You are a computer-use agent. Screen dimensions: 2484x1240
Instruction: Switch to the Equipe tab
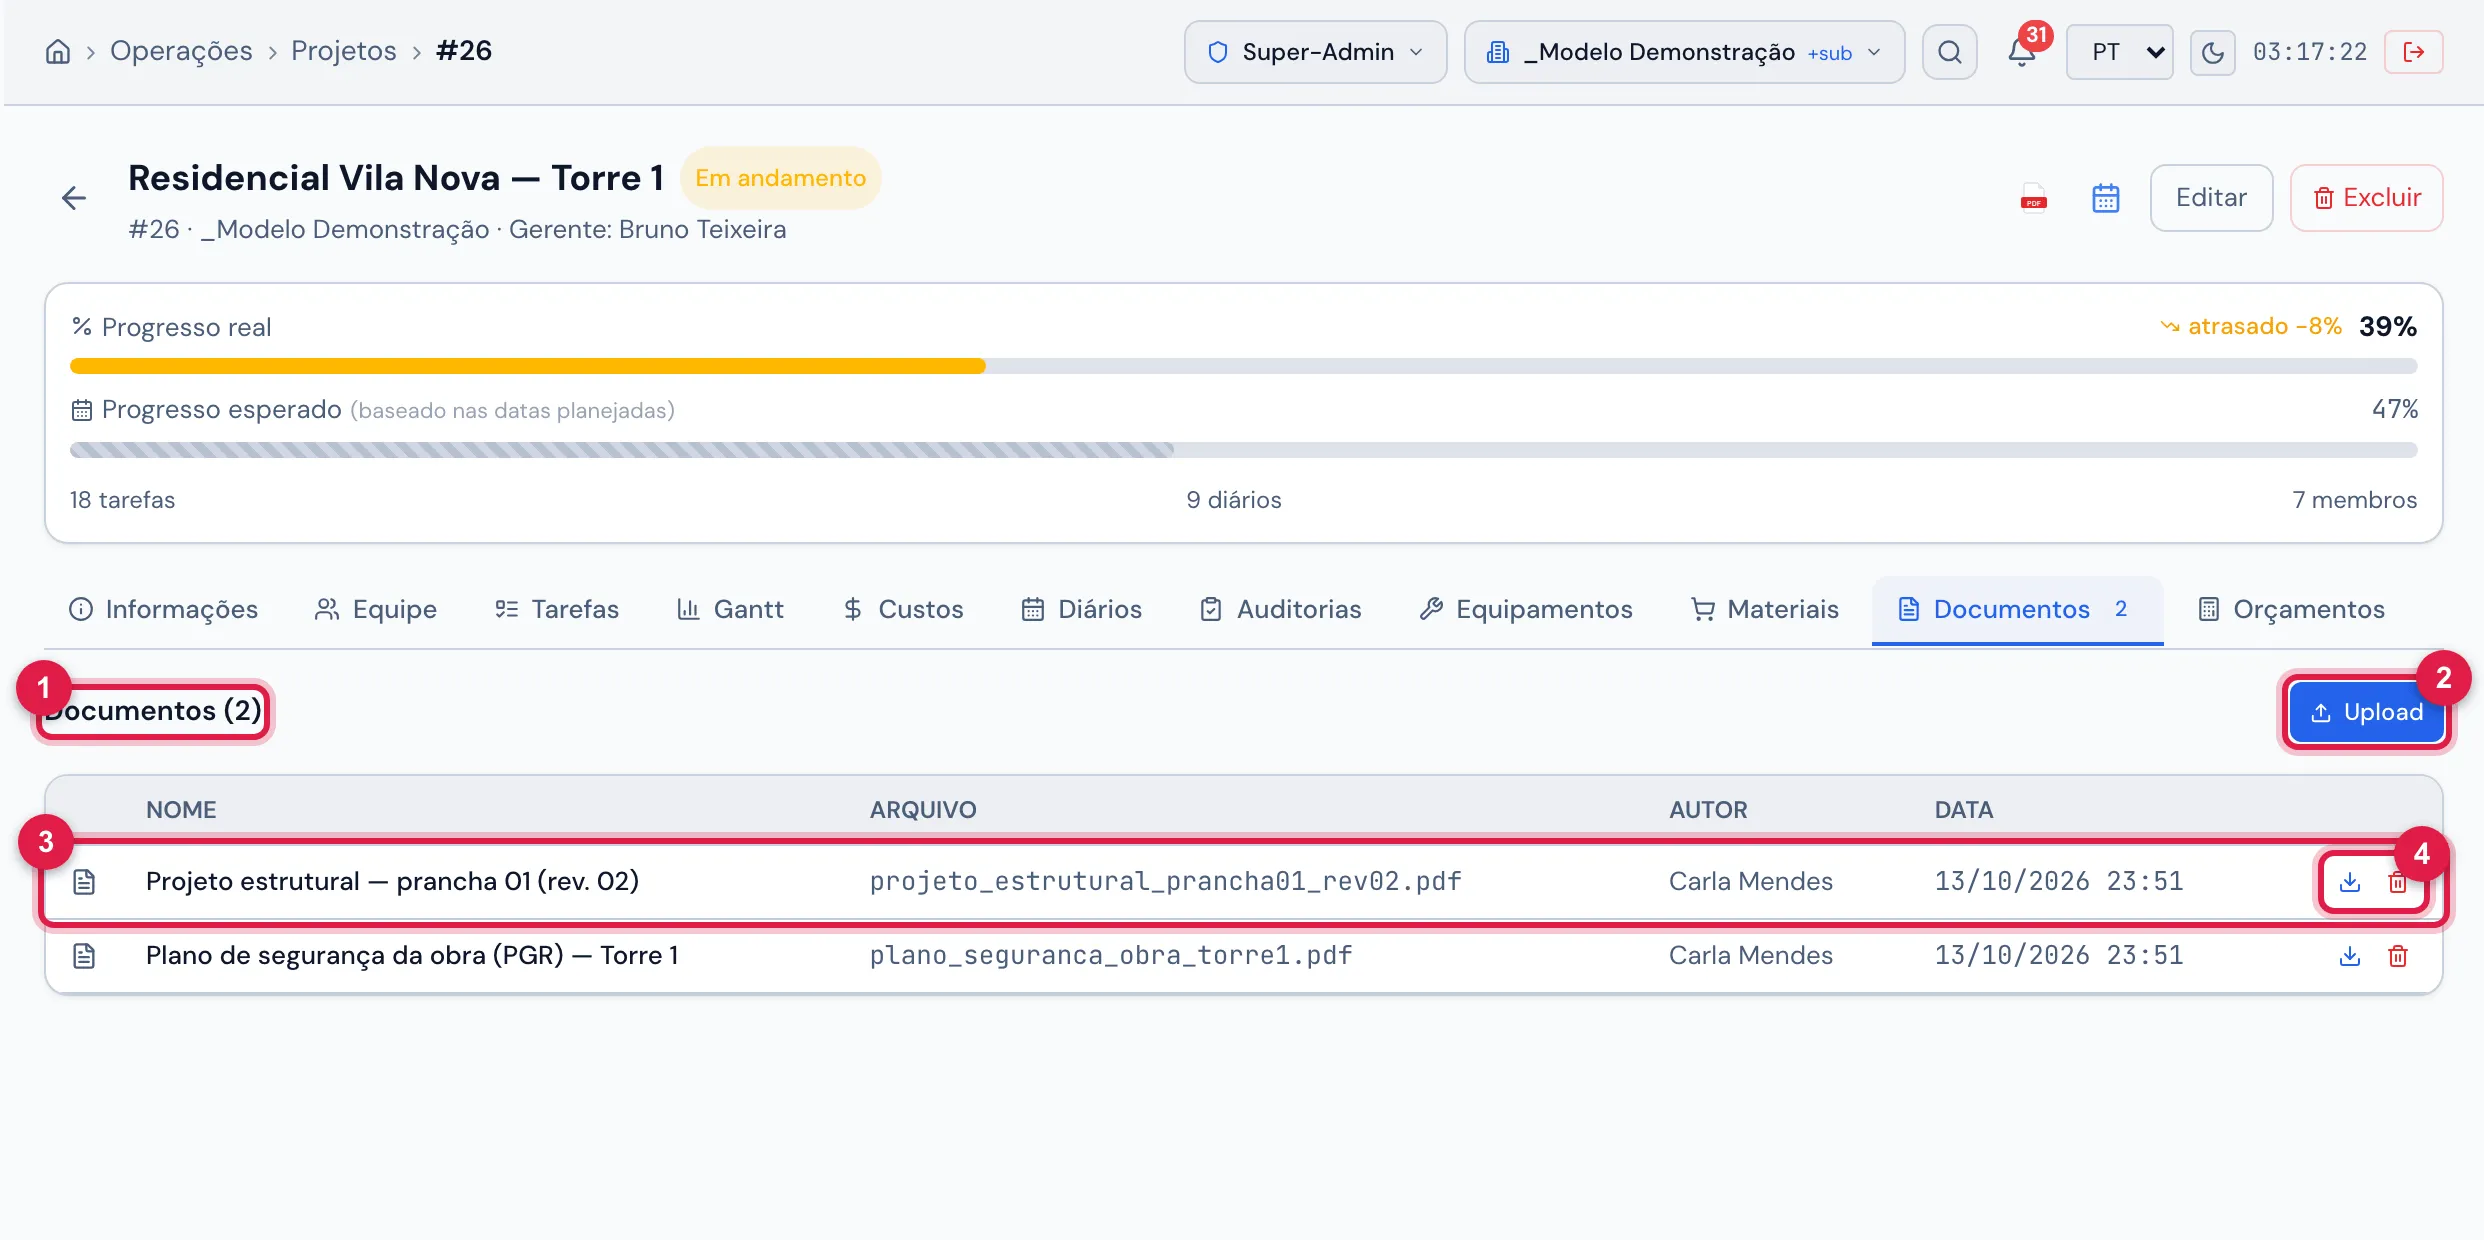[376, 609]
